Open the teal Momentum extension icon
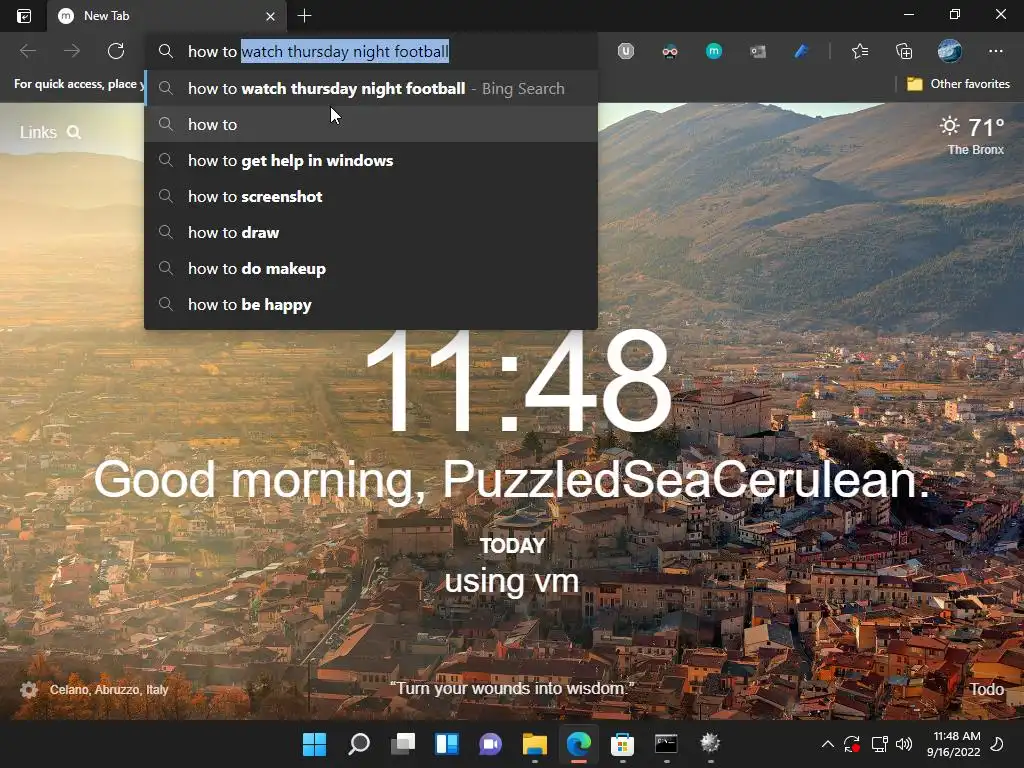Screen dimensions: 1024x768 [x=714, y=50]
